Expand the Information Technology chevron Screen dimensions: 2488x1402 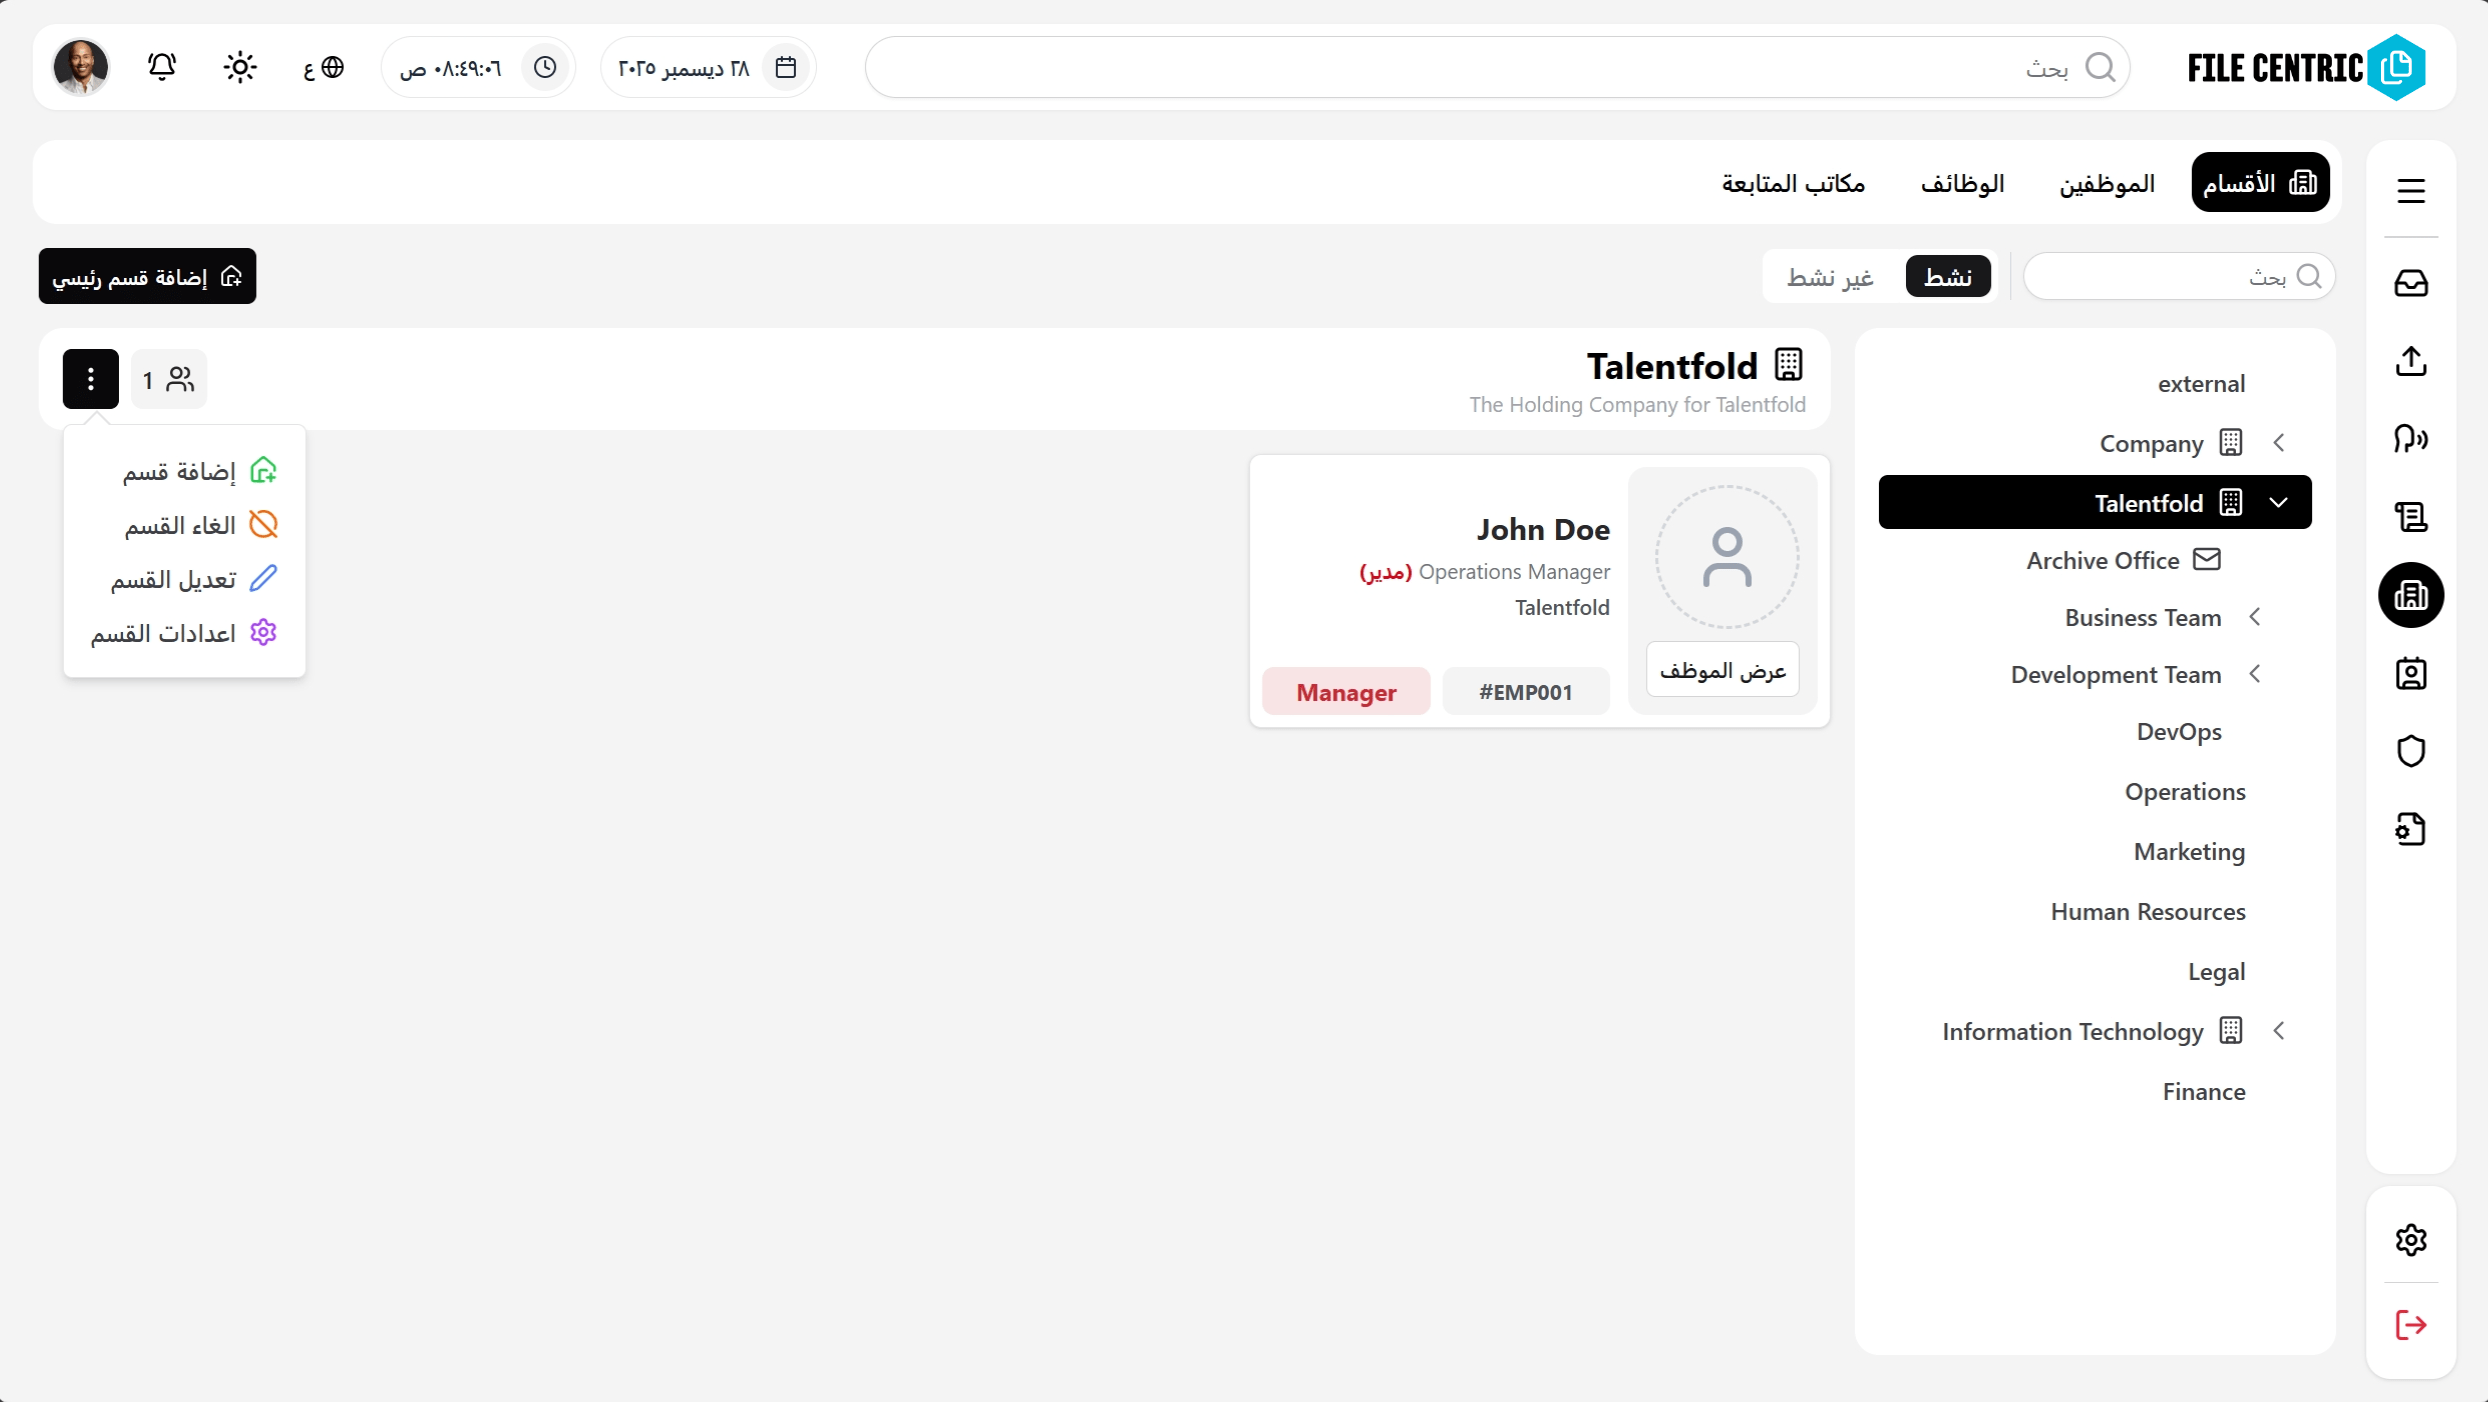point(2280,1030)
